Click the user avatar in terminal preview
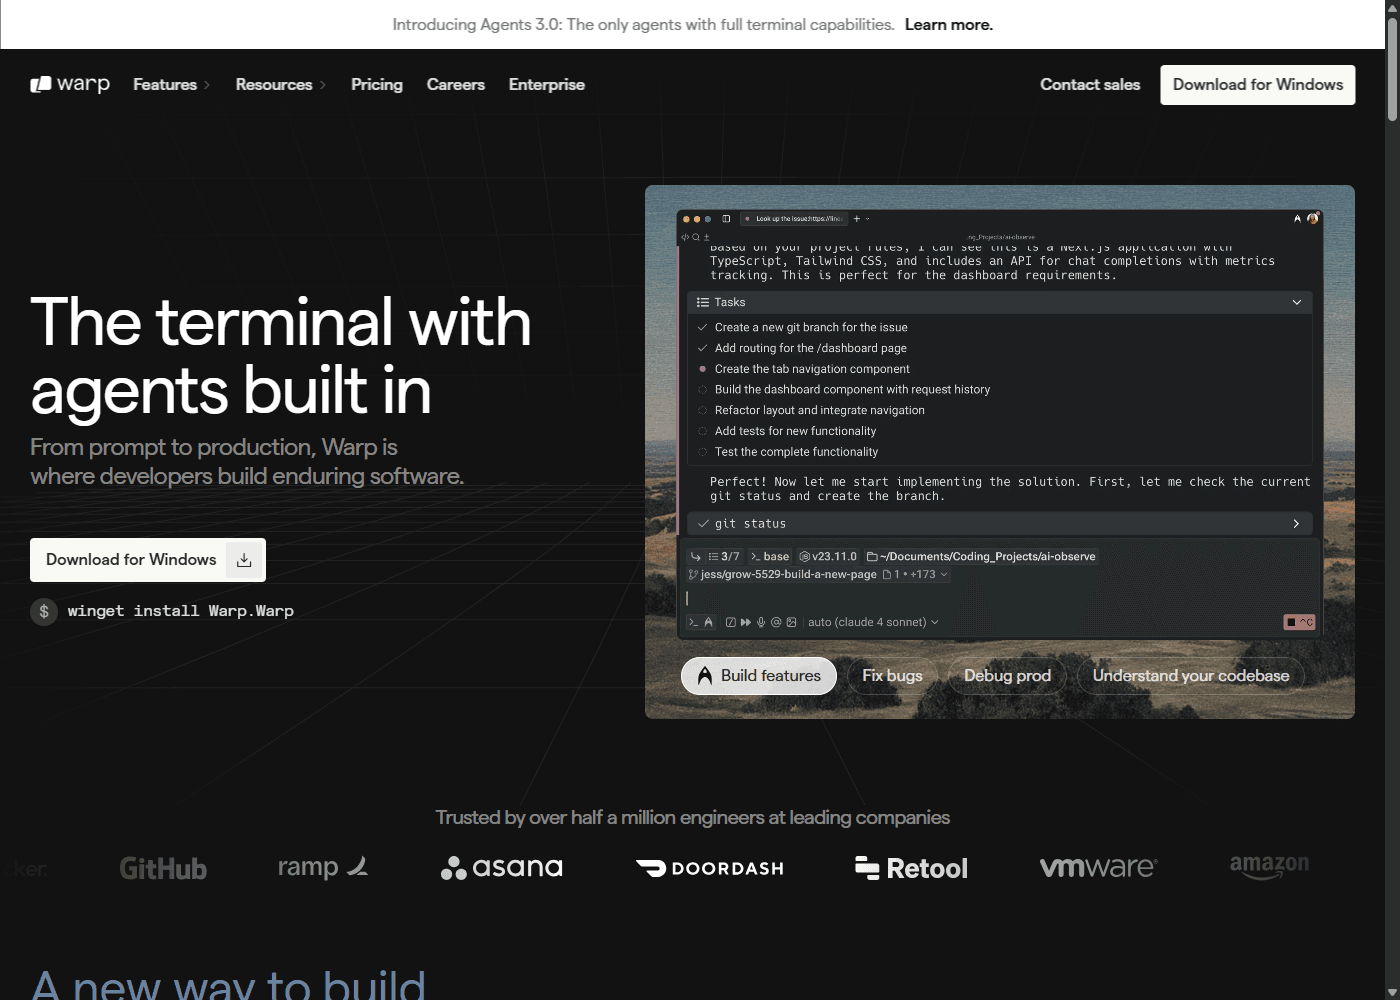This screenshot has width=1400, height=1000. tap(1313, 218)
